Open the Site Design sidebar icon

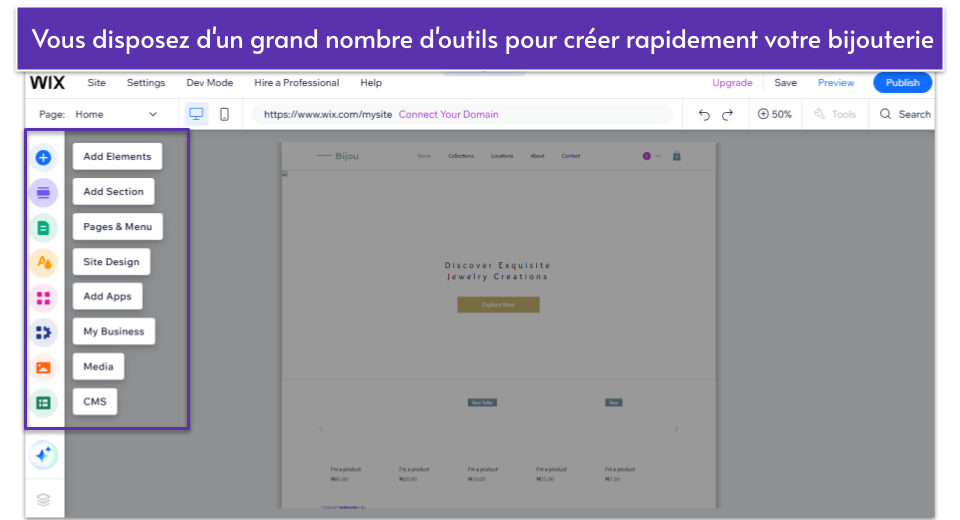43,263
